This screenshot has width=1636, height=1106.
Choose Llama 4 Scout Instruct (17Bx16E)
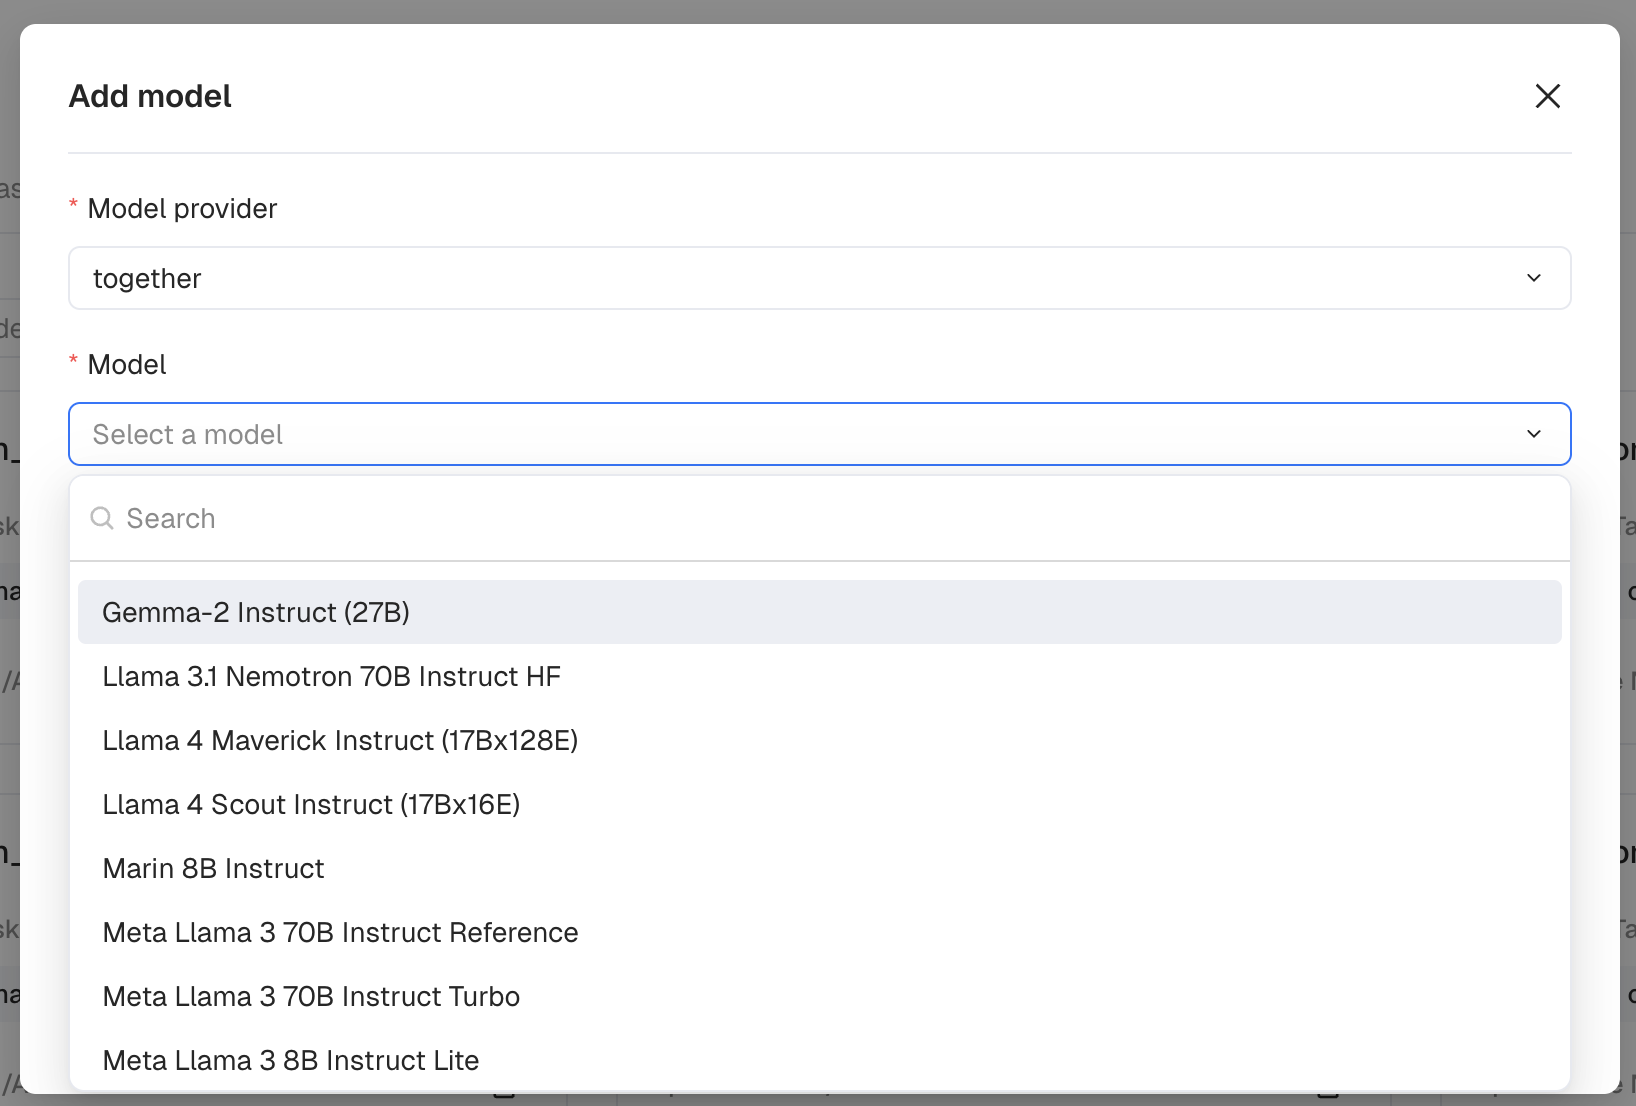[819, 804]
